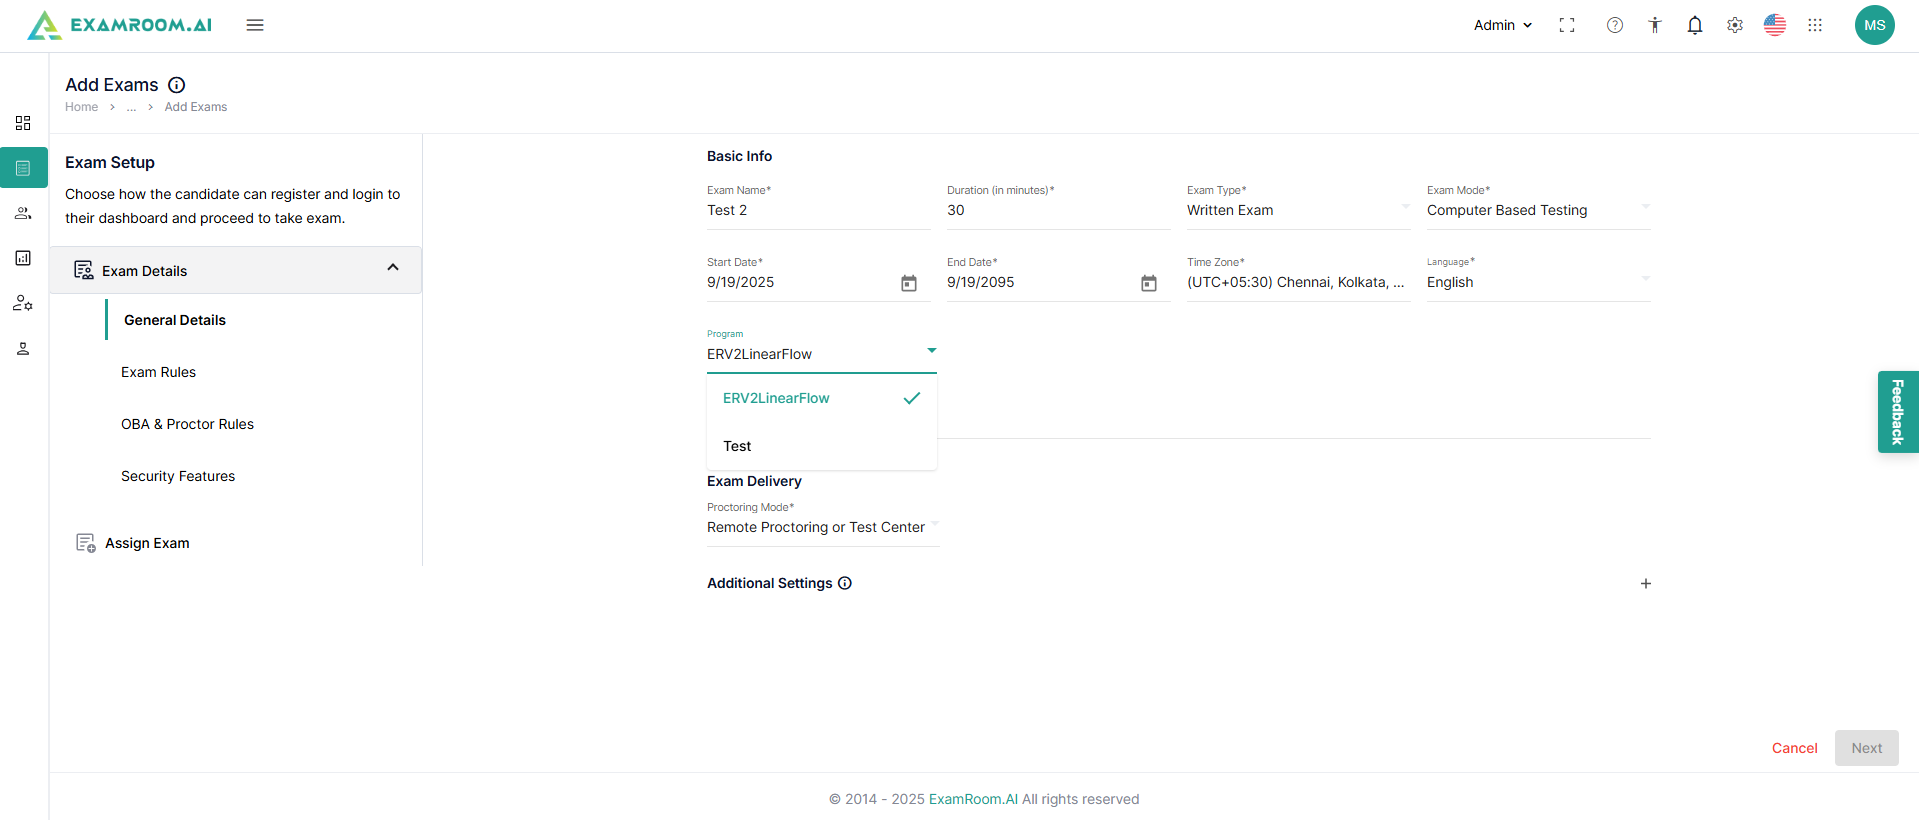Change language via US flag icon
This screenshot has height=820, width=1919.
click(1775, 25)
